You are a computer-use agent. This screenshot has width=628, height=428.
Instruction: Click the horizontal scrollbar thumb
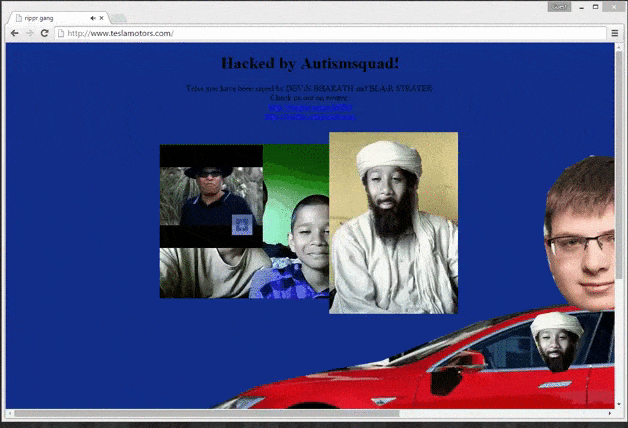207,413
